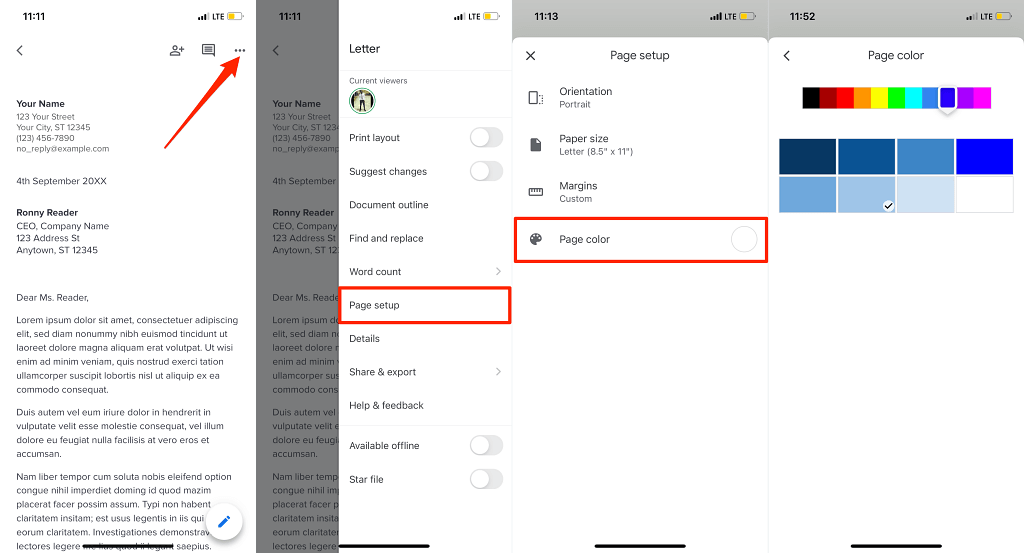This screenshot has height=553, width=1024.
Task: Toggle Suggest changes on
Action: (x=486, y=171)
